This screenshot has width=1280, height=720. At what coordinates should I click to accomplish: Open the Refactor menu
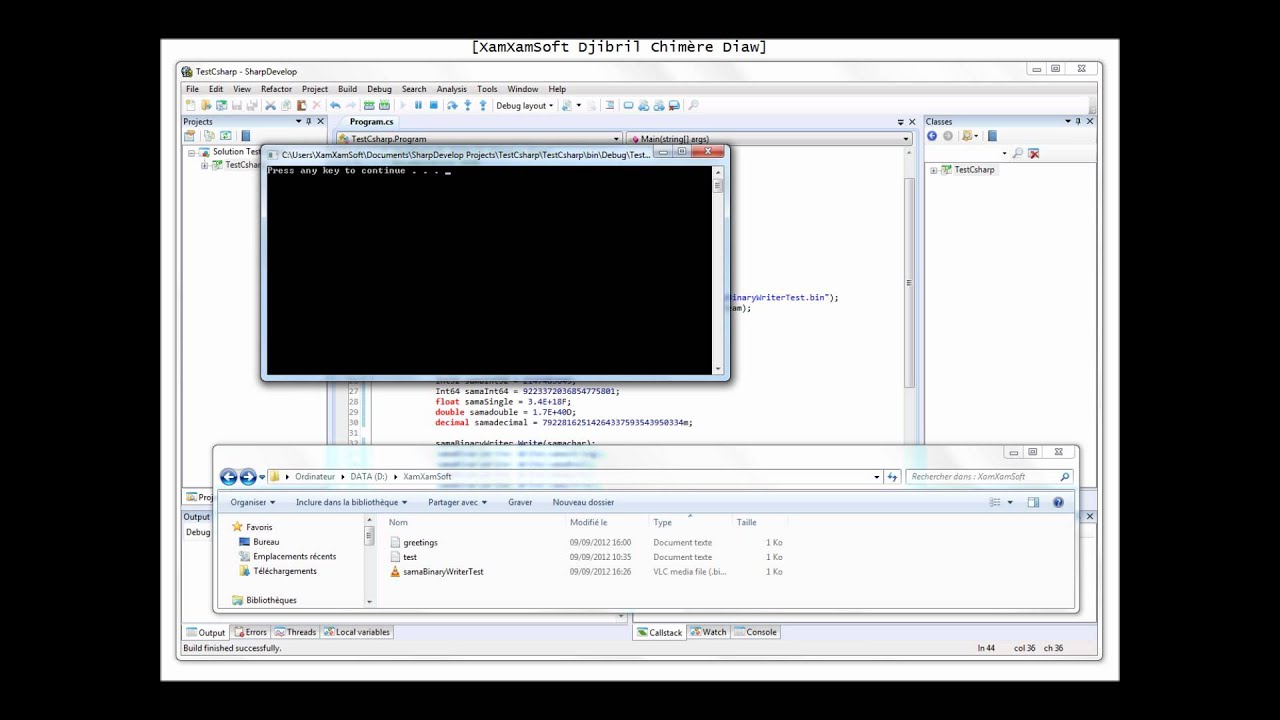coord(276,89)
